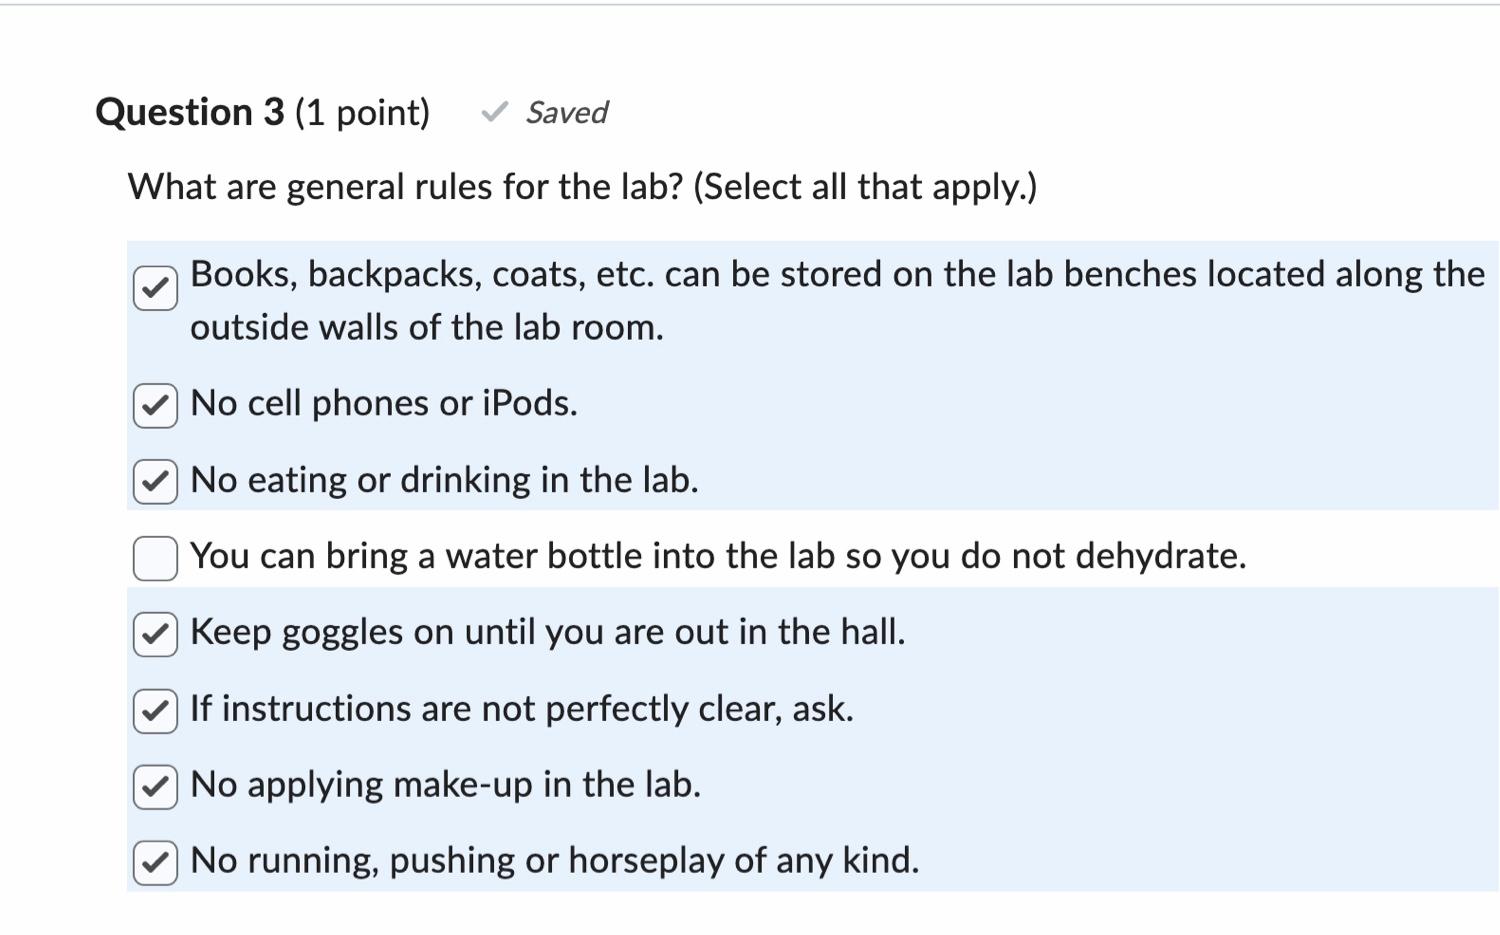
Task: Uncheck the 'No cell phones or iPods' option
Action: [x=154, y=404]
